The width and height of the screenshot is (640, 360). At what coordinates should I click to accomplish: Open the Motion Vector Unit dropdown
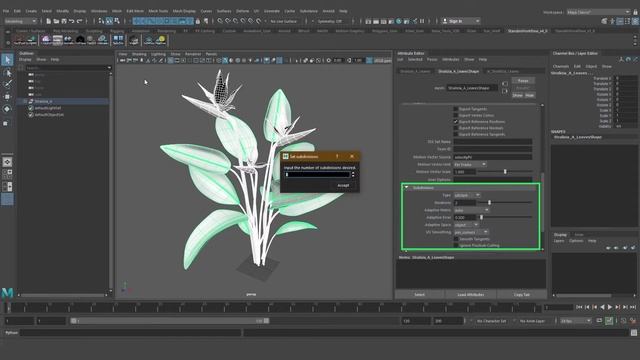(470, 164)
